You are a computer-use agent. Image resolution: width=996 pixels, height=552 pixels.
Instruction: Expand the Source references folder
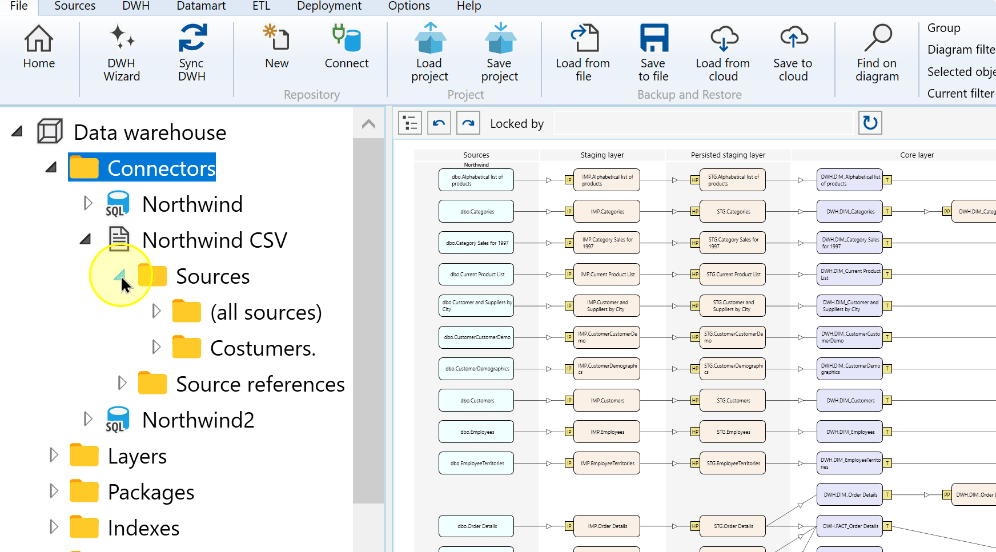[x=122, y=383]
